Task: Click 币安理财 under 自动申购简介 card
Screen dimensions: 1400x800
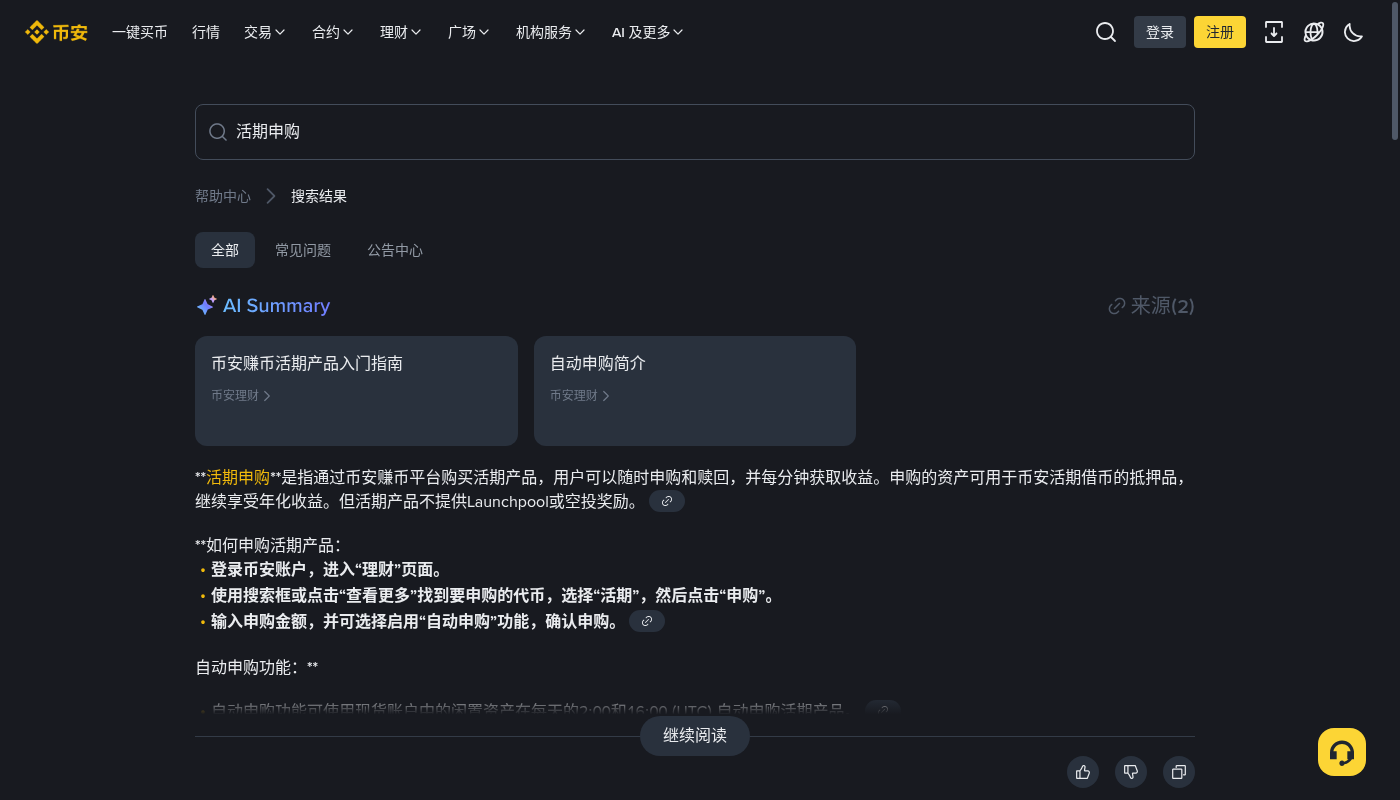Action: click(x=580, y=396)
